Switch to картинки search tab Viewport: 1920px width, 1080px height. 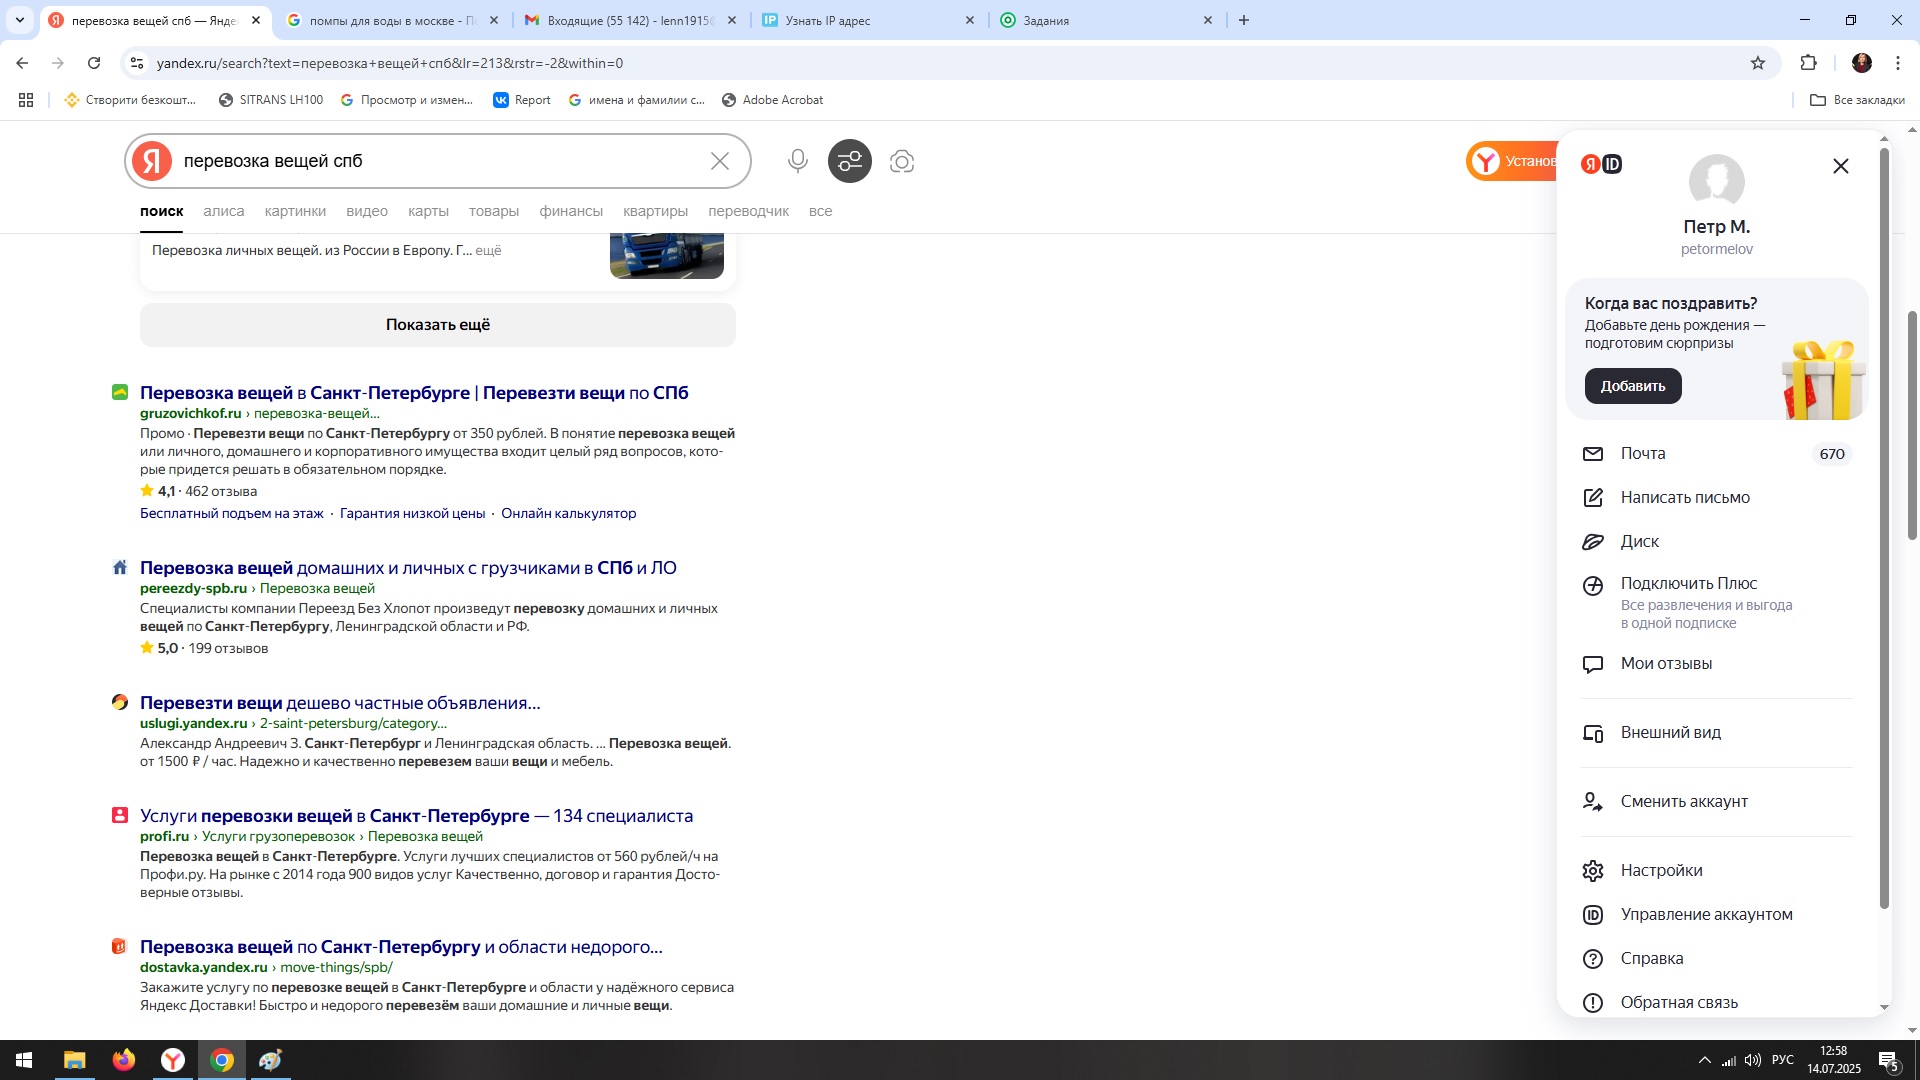tap(295, 211)
